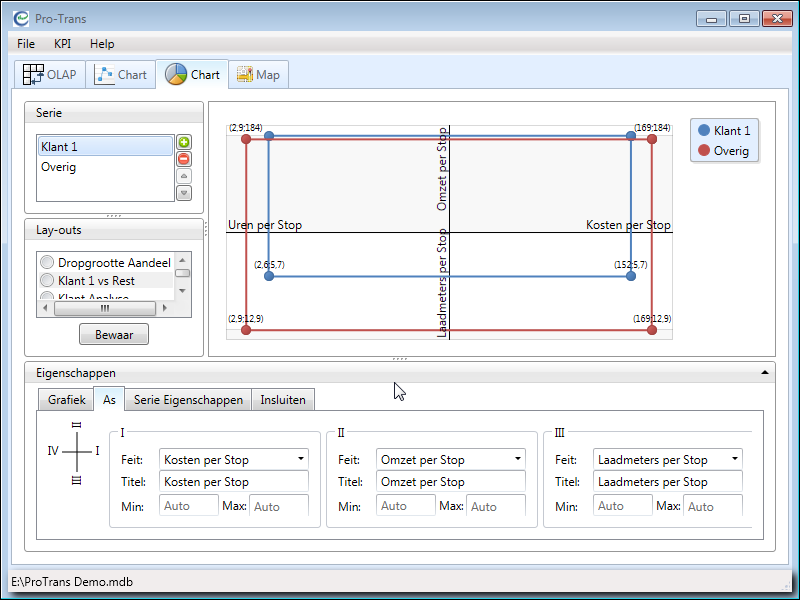Image resolution: width=800 pixels, height=600 pixels.
Task: Select the Klant 1 vs Rest radio button
Action: click(47, 281)
